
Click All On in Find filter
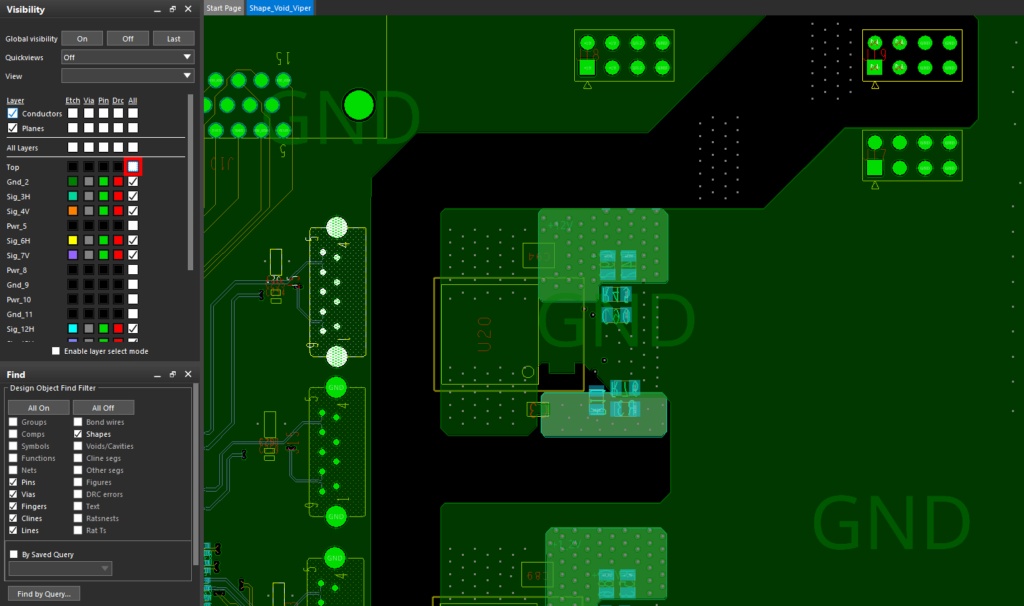pyautogui.click(x=39, y=407)
